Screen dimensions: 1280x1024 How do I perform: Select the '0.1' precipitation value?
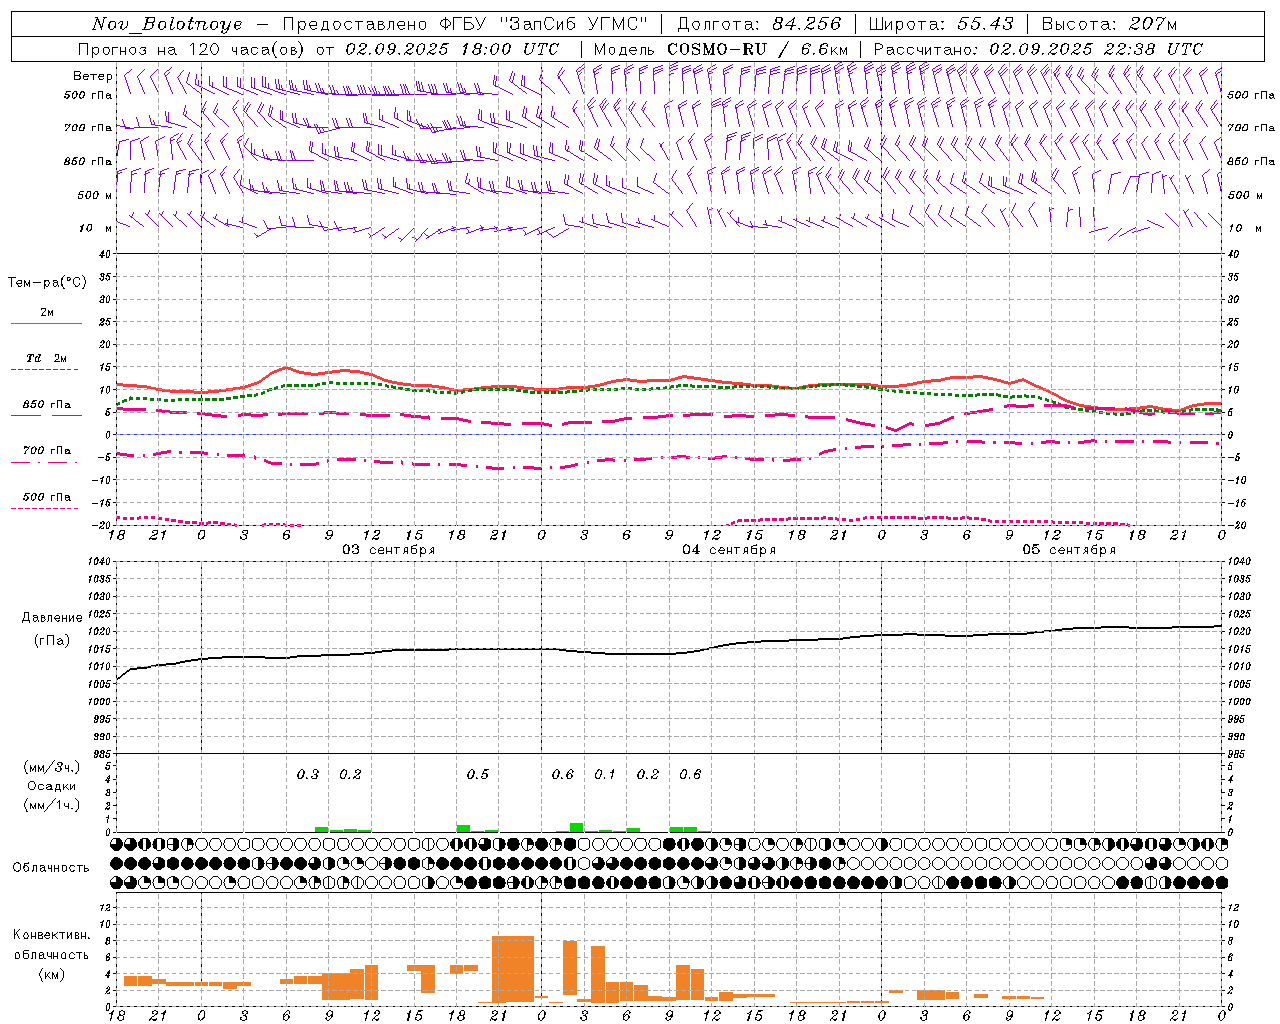point(605,774)
